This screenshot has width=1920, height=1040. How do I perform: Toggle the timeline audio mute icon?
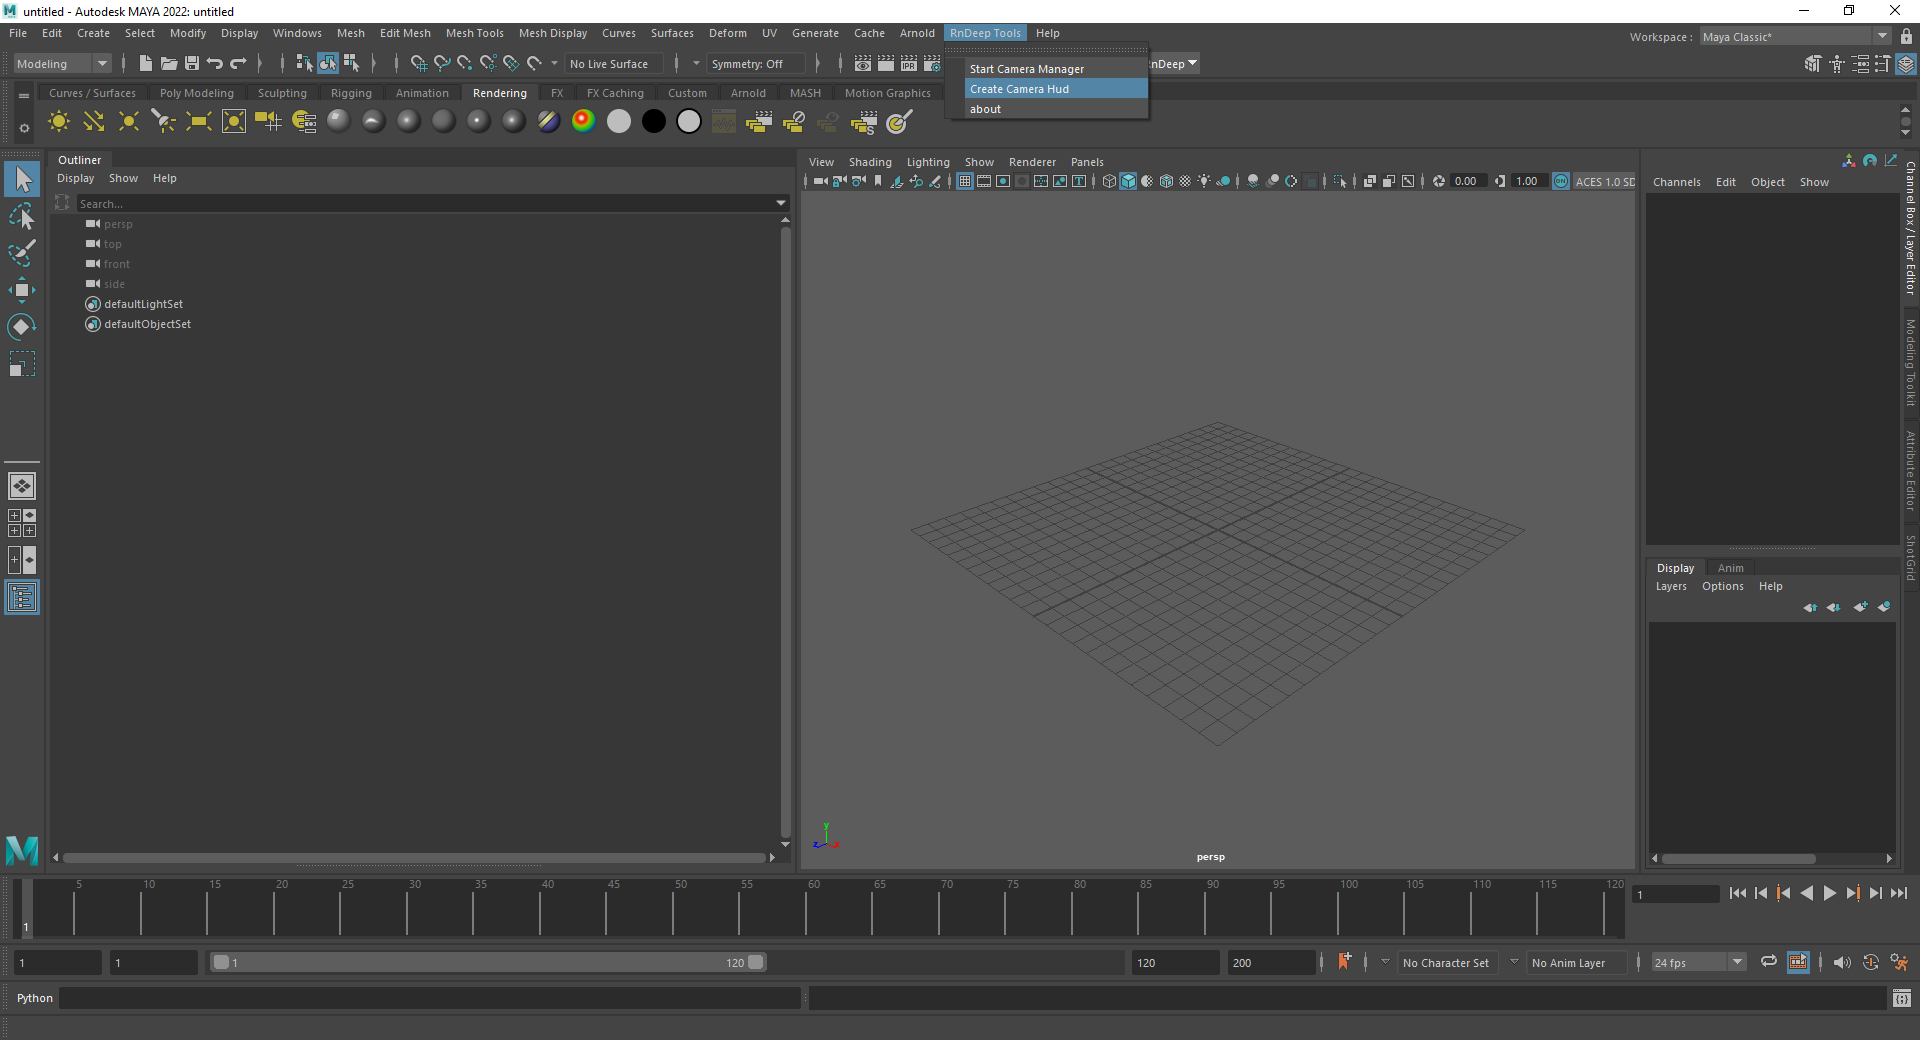[x=1841, y=962]
